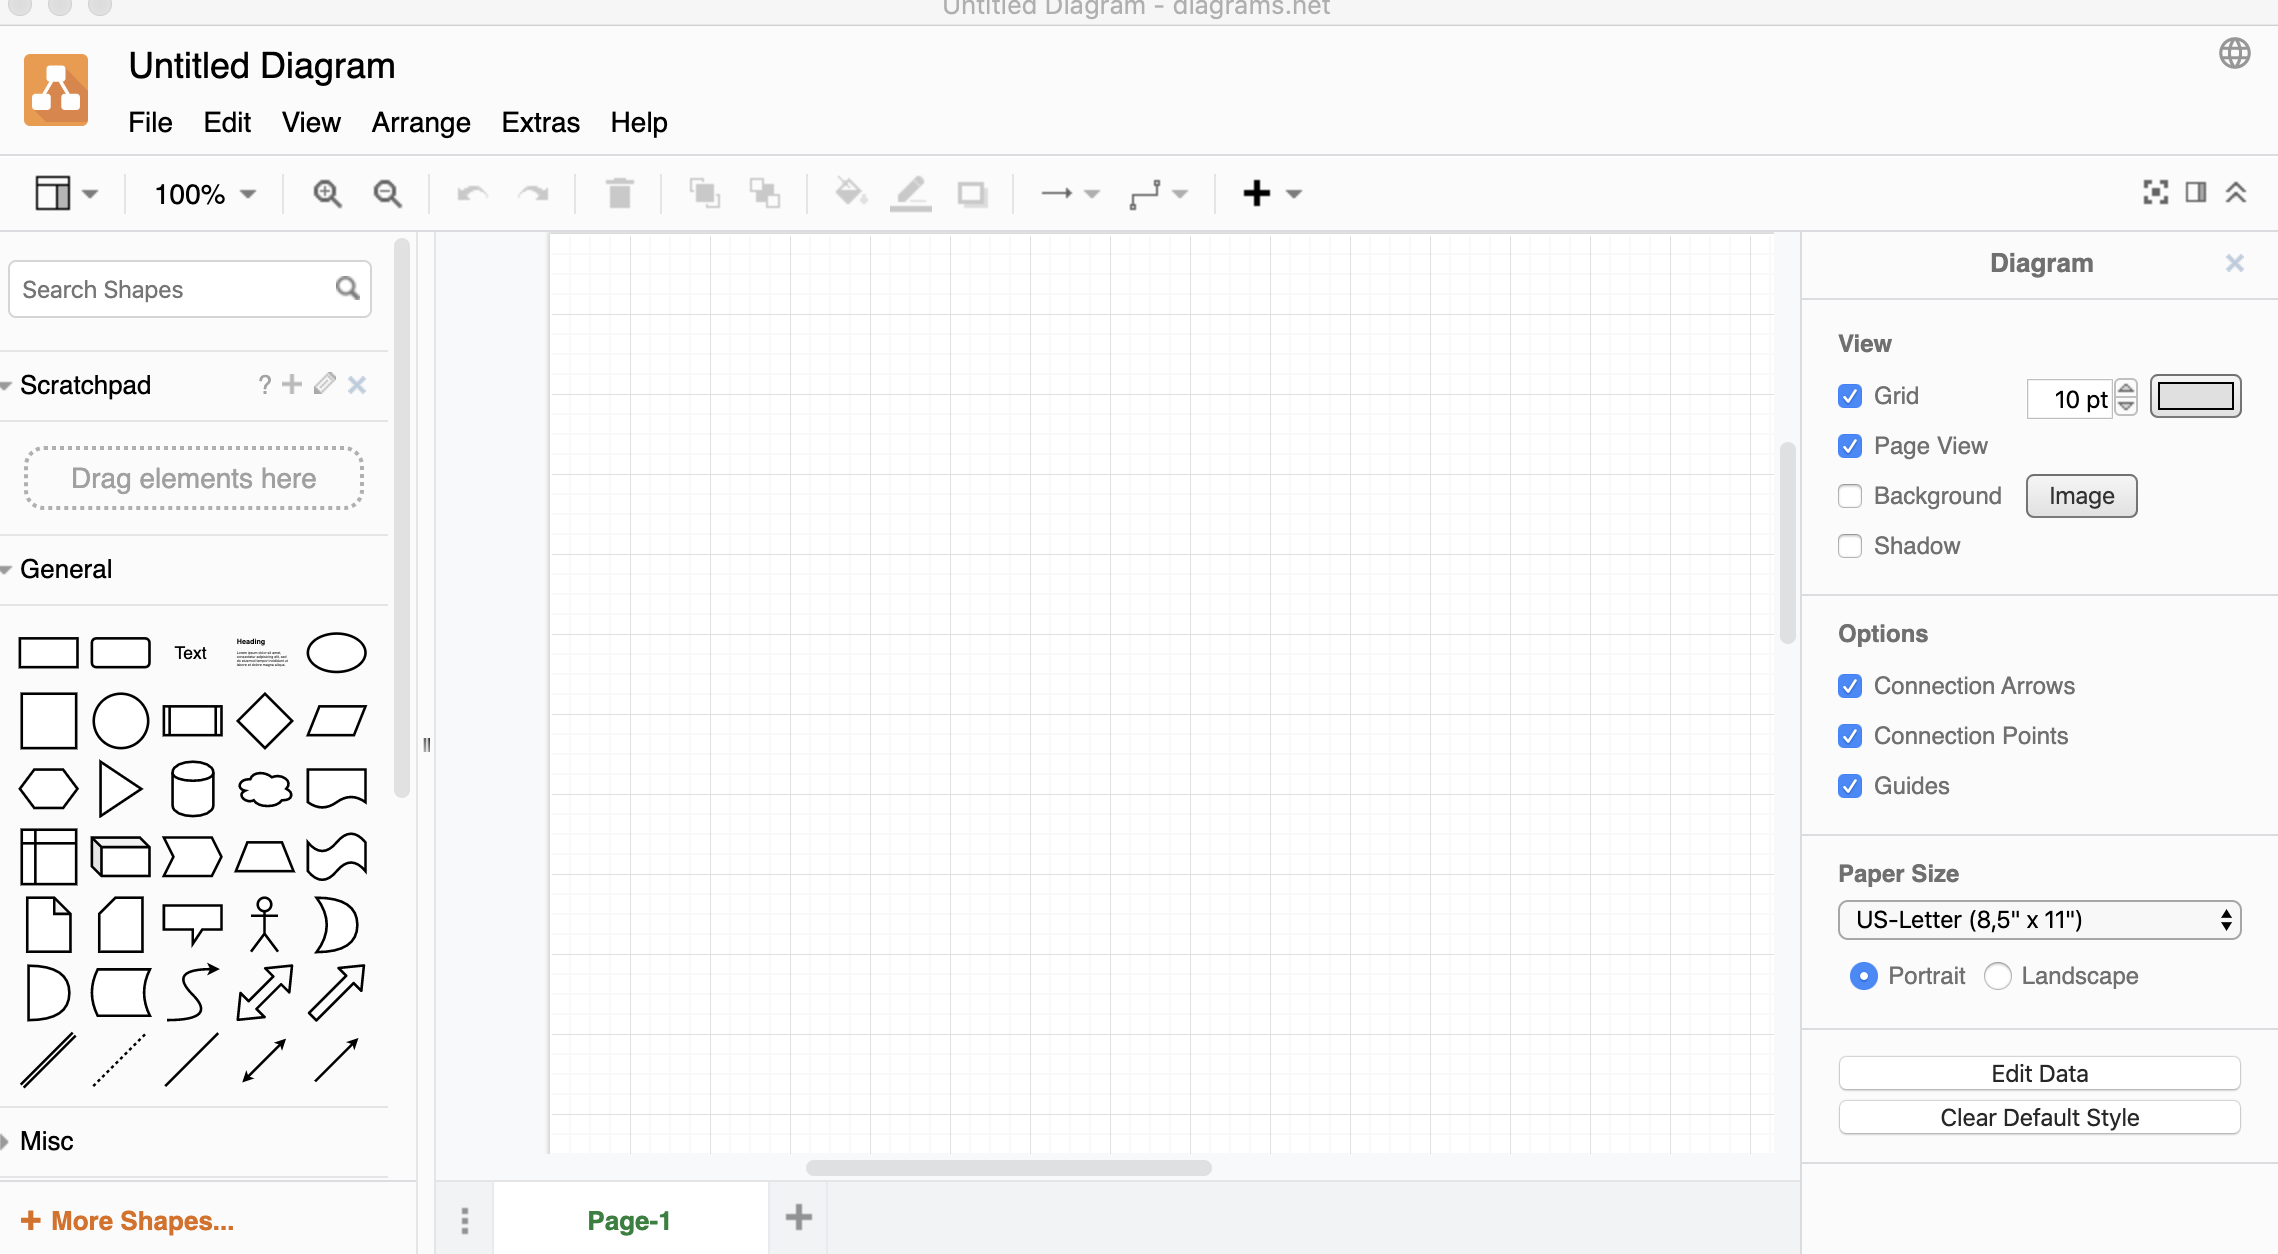The height and width of the screenshot is (1254, 2278).
Task: Choose the diamond shape in General
Action: point(265,720)
